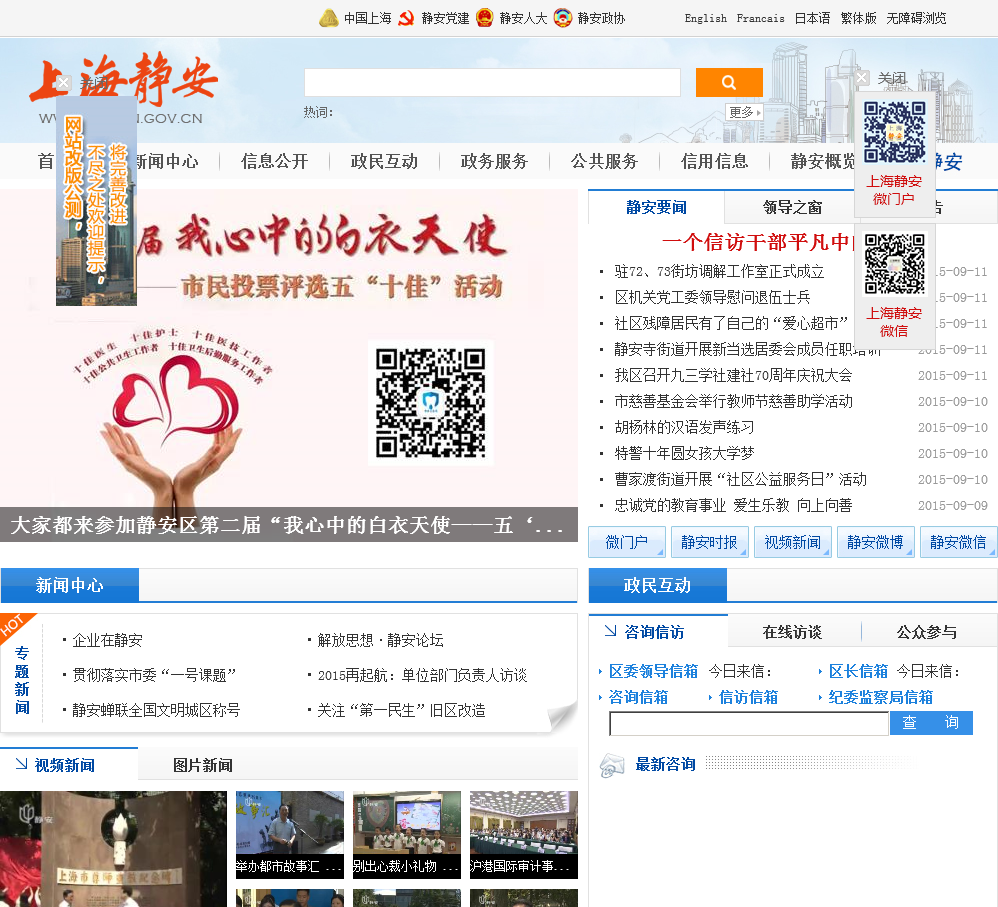The height and width of the screenshot is (907, 998).
Task: Close the right floating QR code panel
Action: [862, 78]
